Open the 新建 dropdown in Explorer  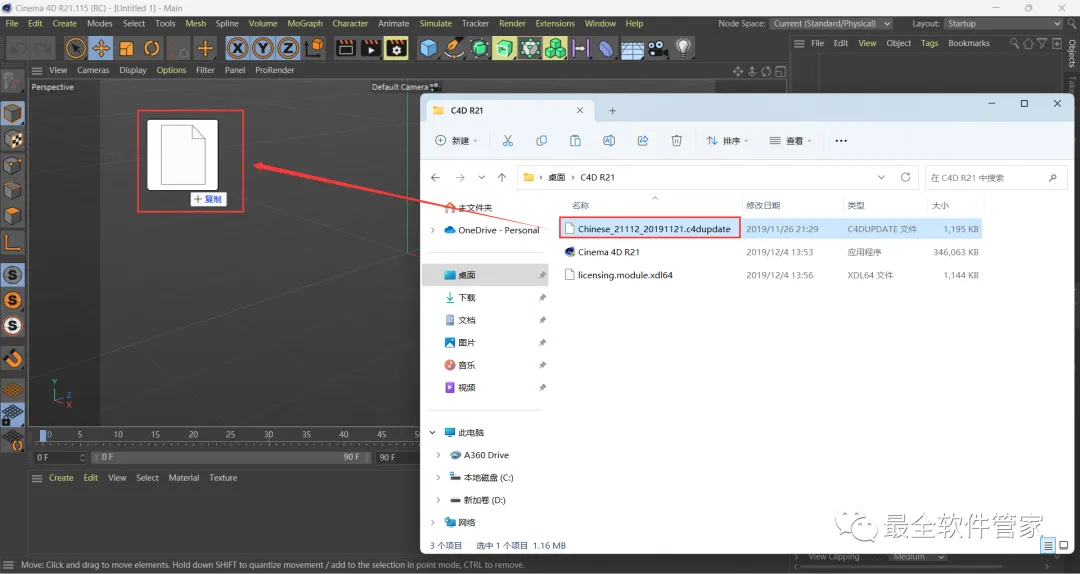(456, 141)
